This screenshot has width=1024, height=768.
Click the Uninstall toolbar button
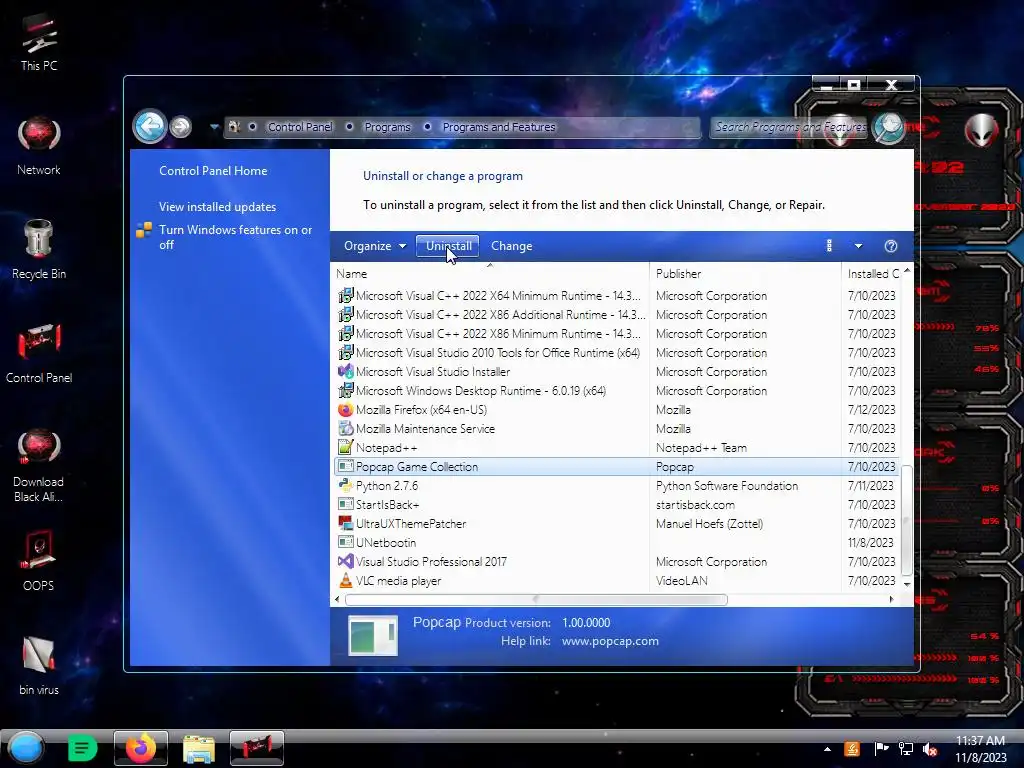[x=448, y=246]
